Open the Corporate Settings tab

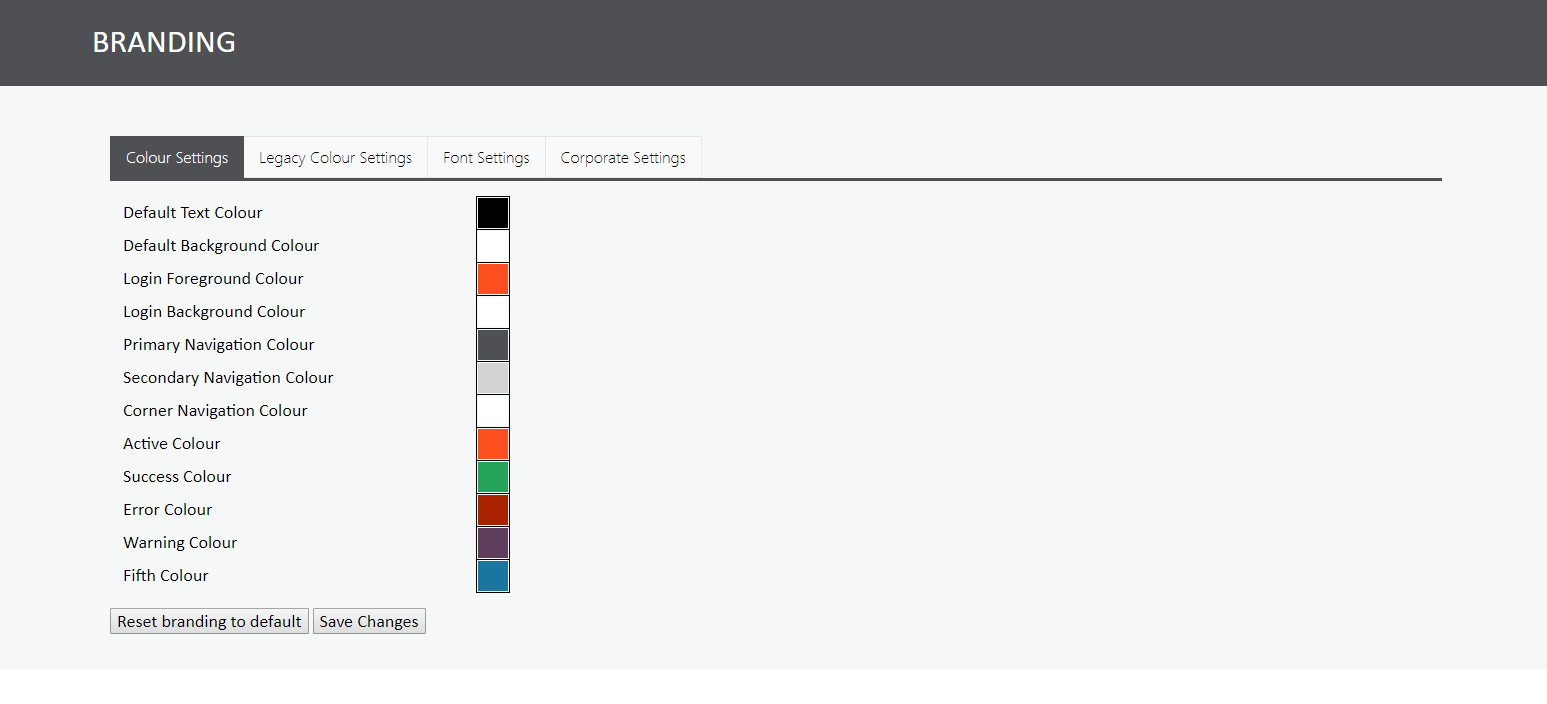pos(623,158)
